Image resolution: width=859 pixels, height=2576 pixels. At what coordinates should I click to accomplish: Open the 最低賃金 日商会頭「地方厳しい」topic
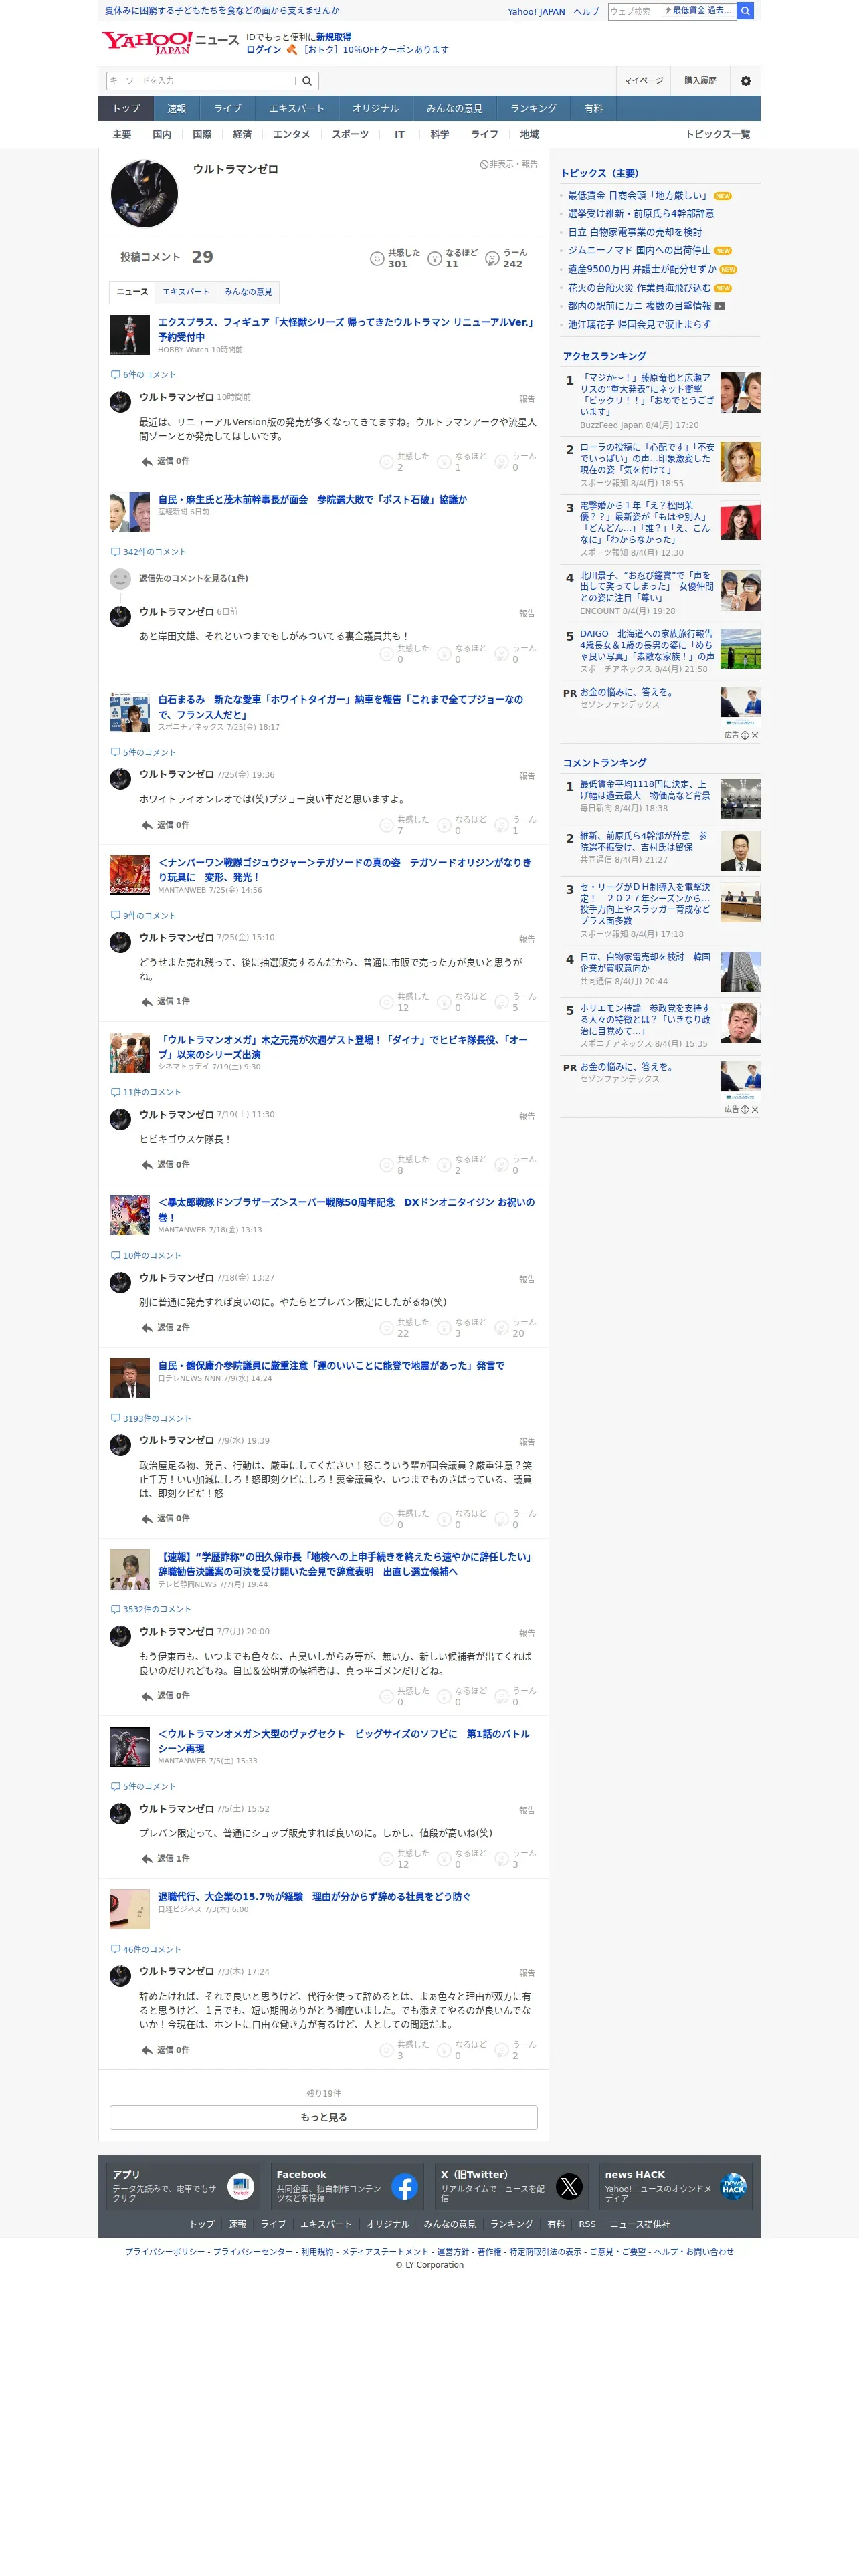tap(638, 196)
